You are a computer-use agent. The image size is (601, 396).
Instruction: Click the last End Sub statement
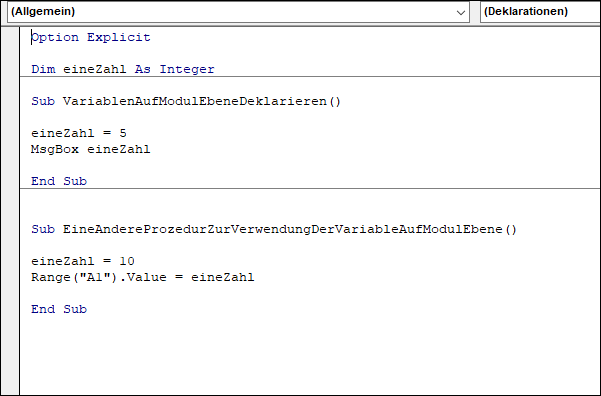(59, 309)
